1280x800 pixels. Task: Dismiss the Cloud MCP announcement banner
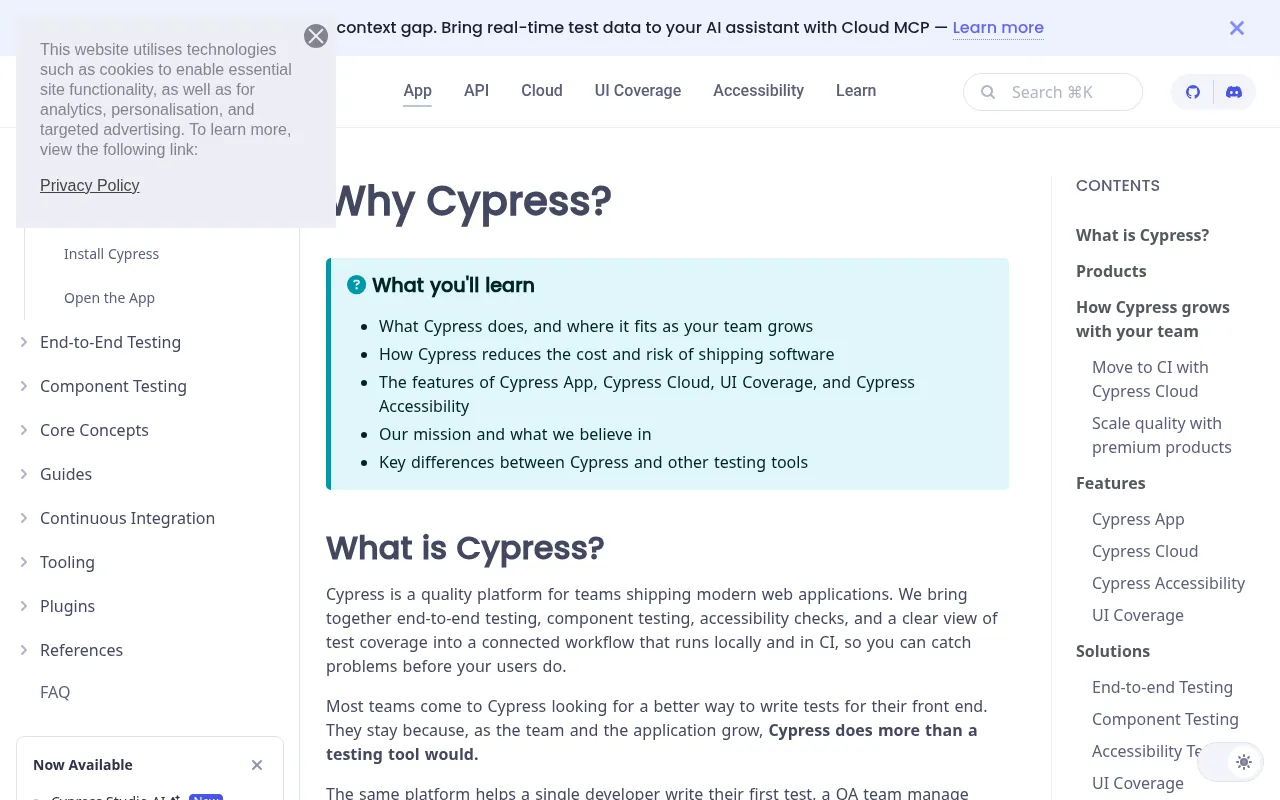coord(1237,28)
